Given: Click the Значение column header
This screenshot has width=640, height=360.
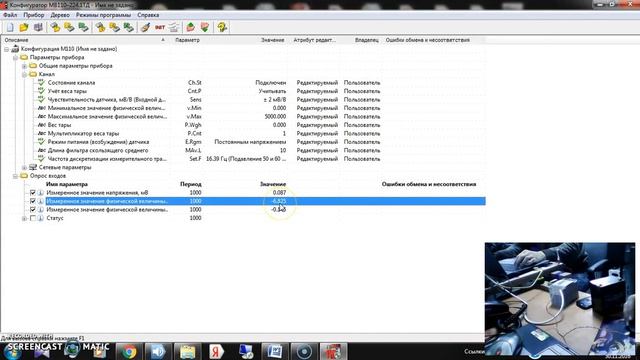Looking at the screenshot, I should click(x=273, y=40).
